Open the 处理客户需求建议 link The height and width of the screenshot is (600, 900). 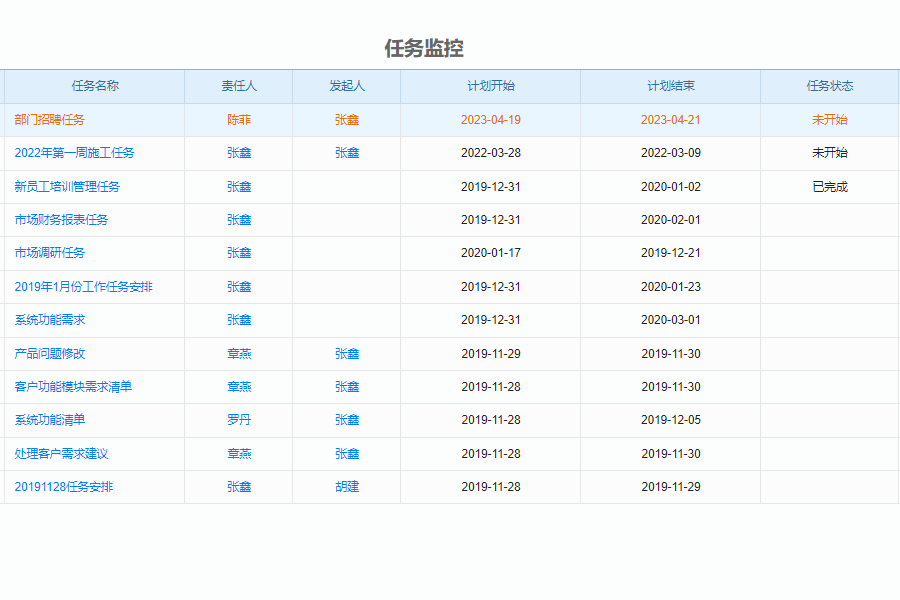click(61, 454)
